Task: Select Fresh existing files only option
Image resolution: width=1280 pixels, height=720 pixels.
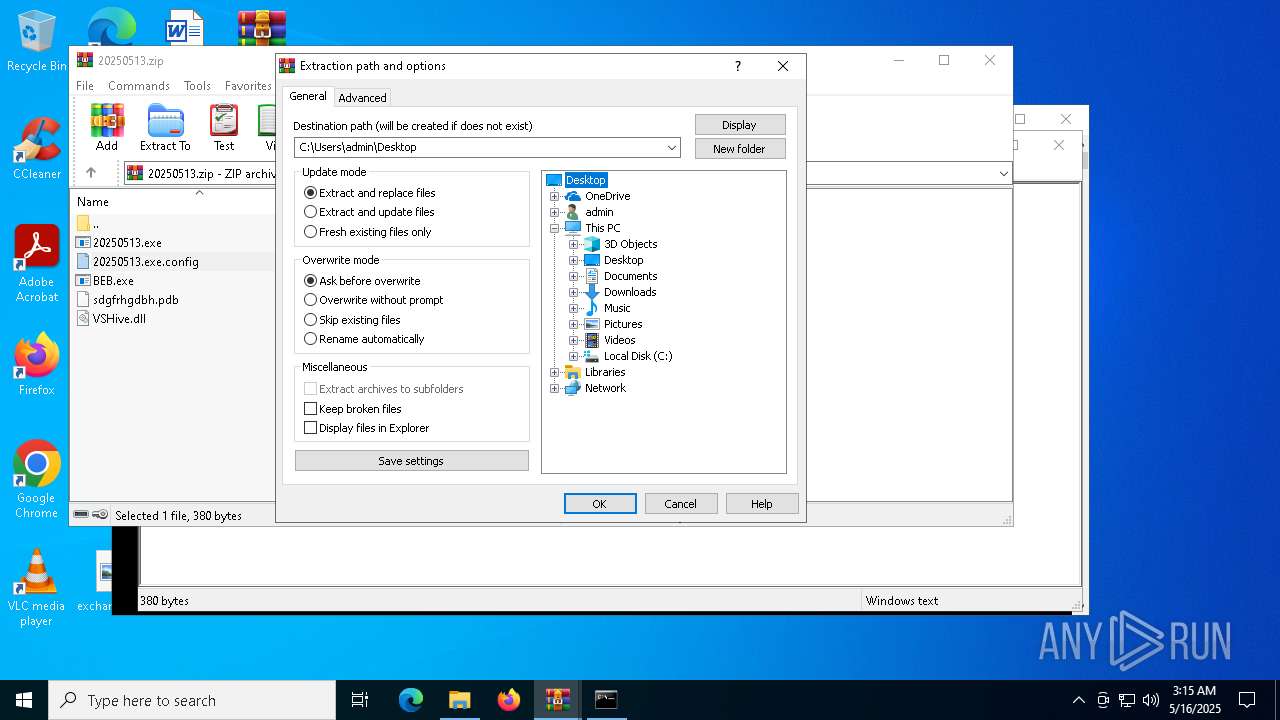Action: tap(368, 232)
